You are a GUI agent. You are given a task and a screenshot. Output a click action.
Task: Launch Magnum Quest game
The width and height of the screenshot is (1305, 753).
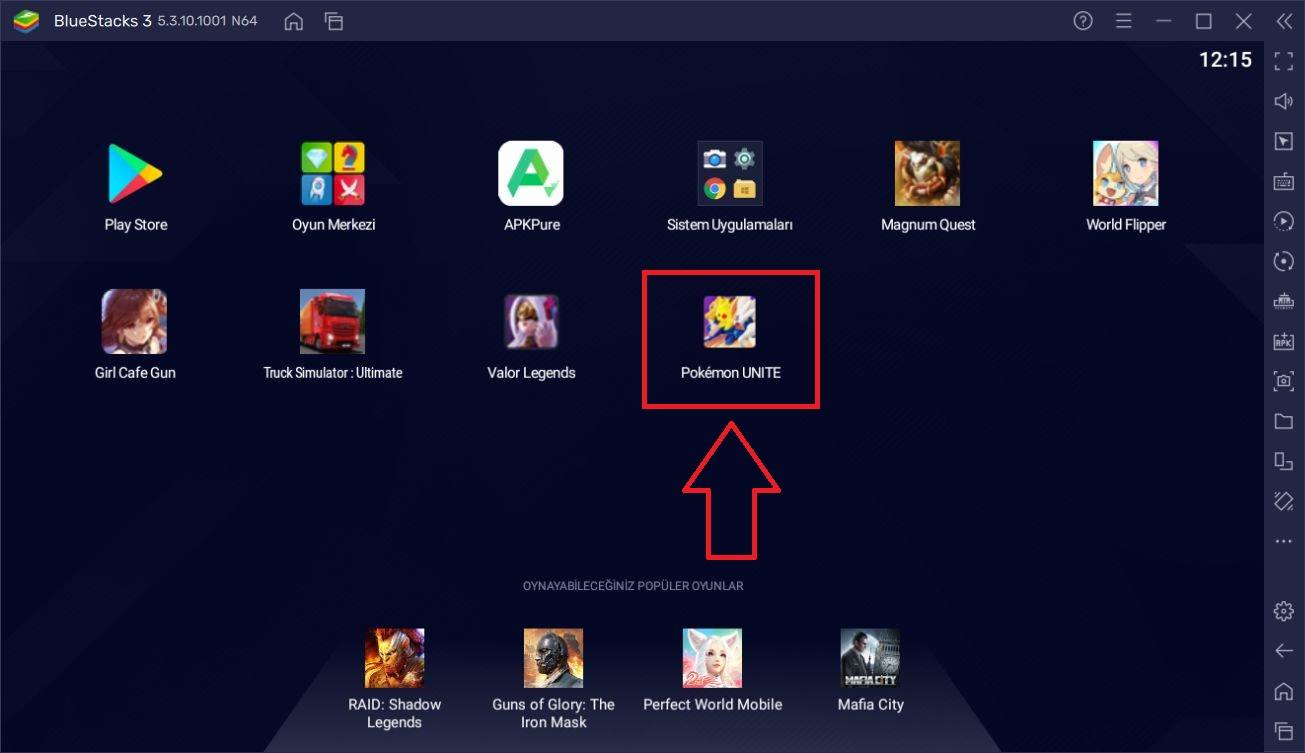click(x=927, y=174)
